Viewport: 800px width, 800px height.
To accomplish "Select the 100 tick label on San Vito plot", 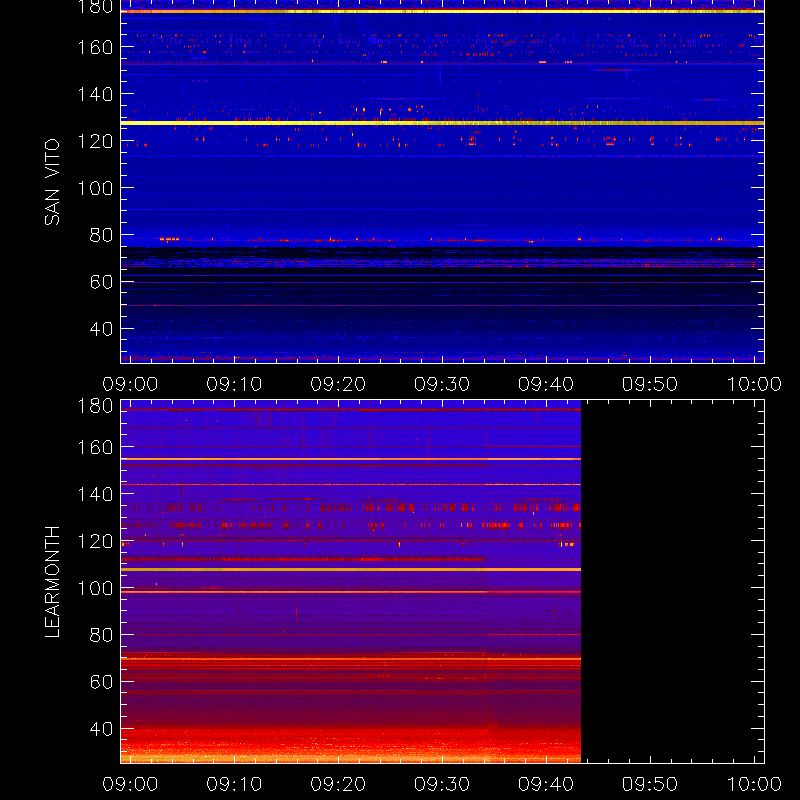I will [95, 188].
